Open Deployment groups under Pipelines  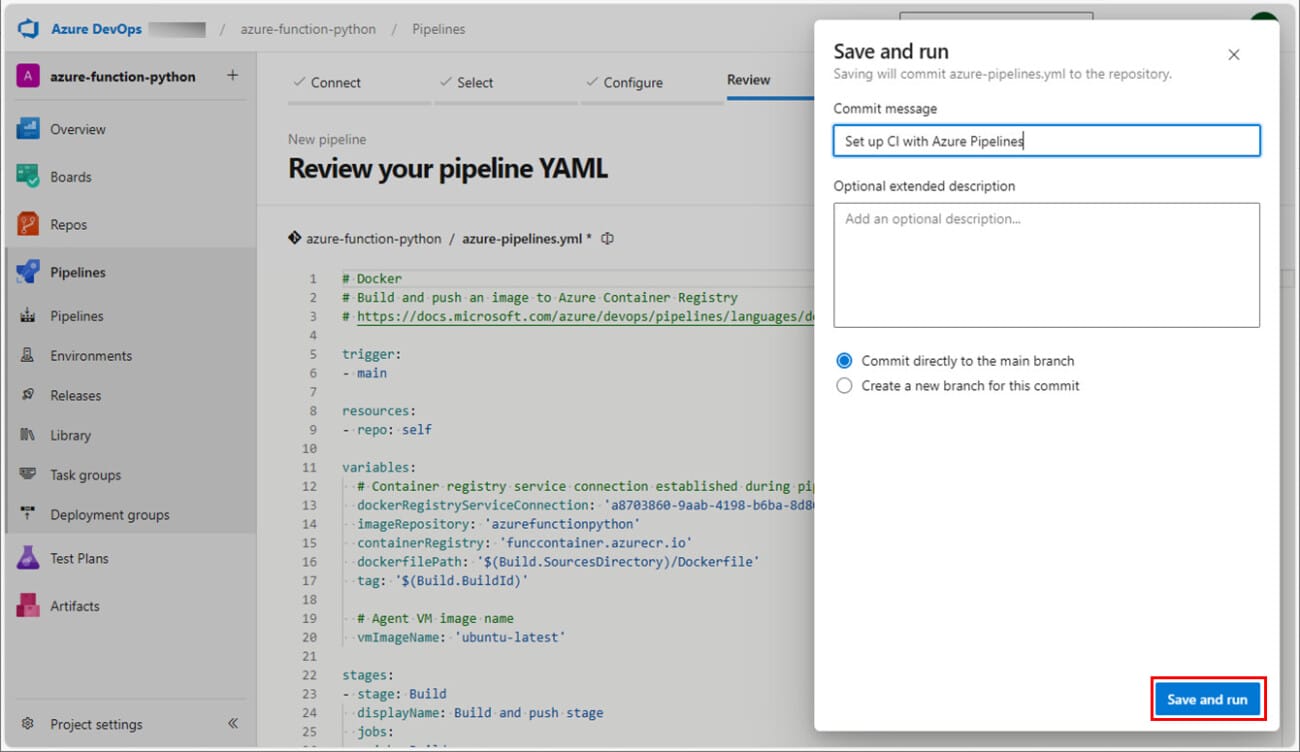click(x=110, y=515)
